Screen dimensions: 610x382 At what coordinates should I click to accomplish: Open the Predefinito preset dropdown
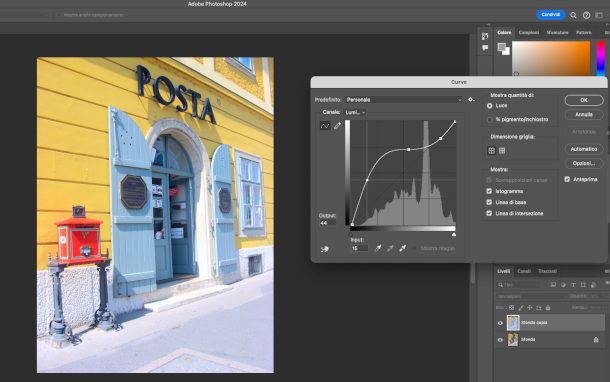pyautogui.click(x=404, y=100)
